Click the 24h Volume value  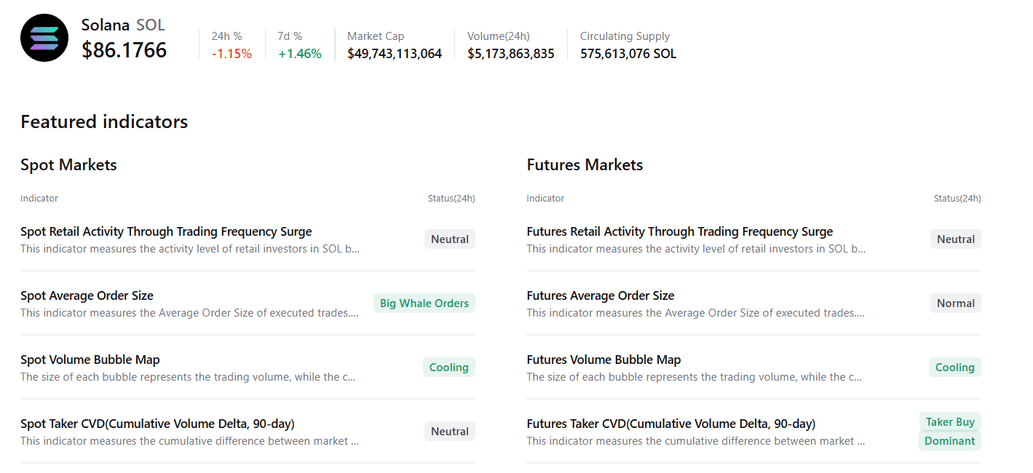[510, 54]
